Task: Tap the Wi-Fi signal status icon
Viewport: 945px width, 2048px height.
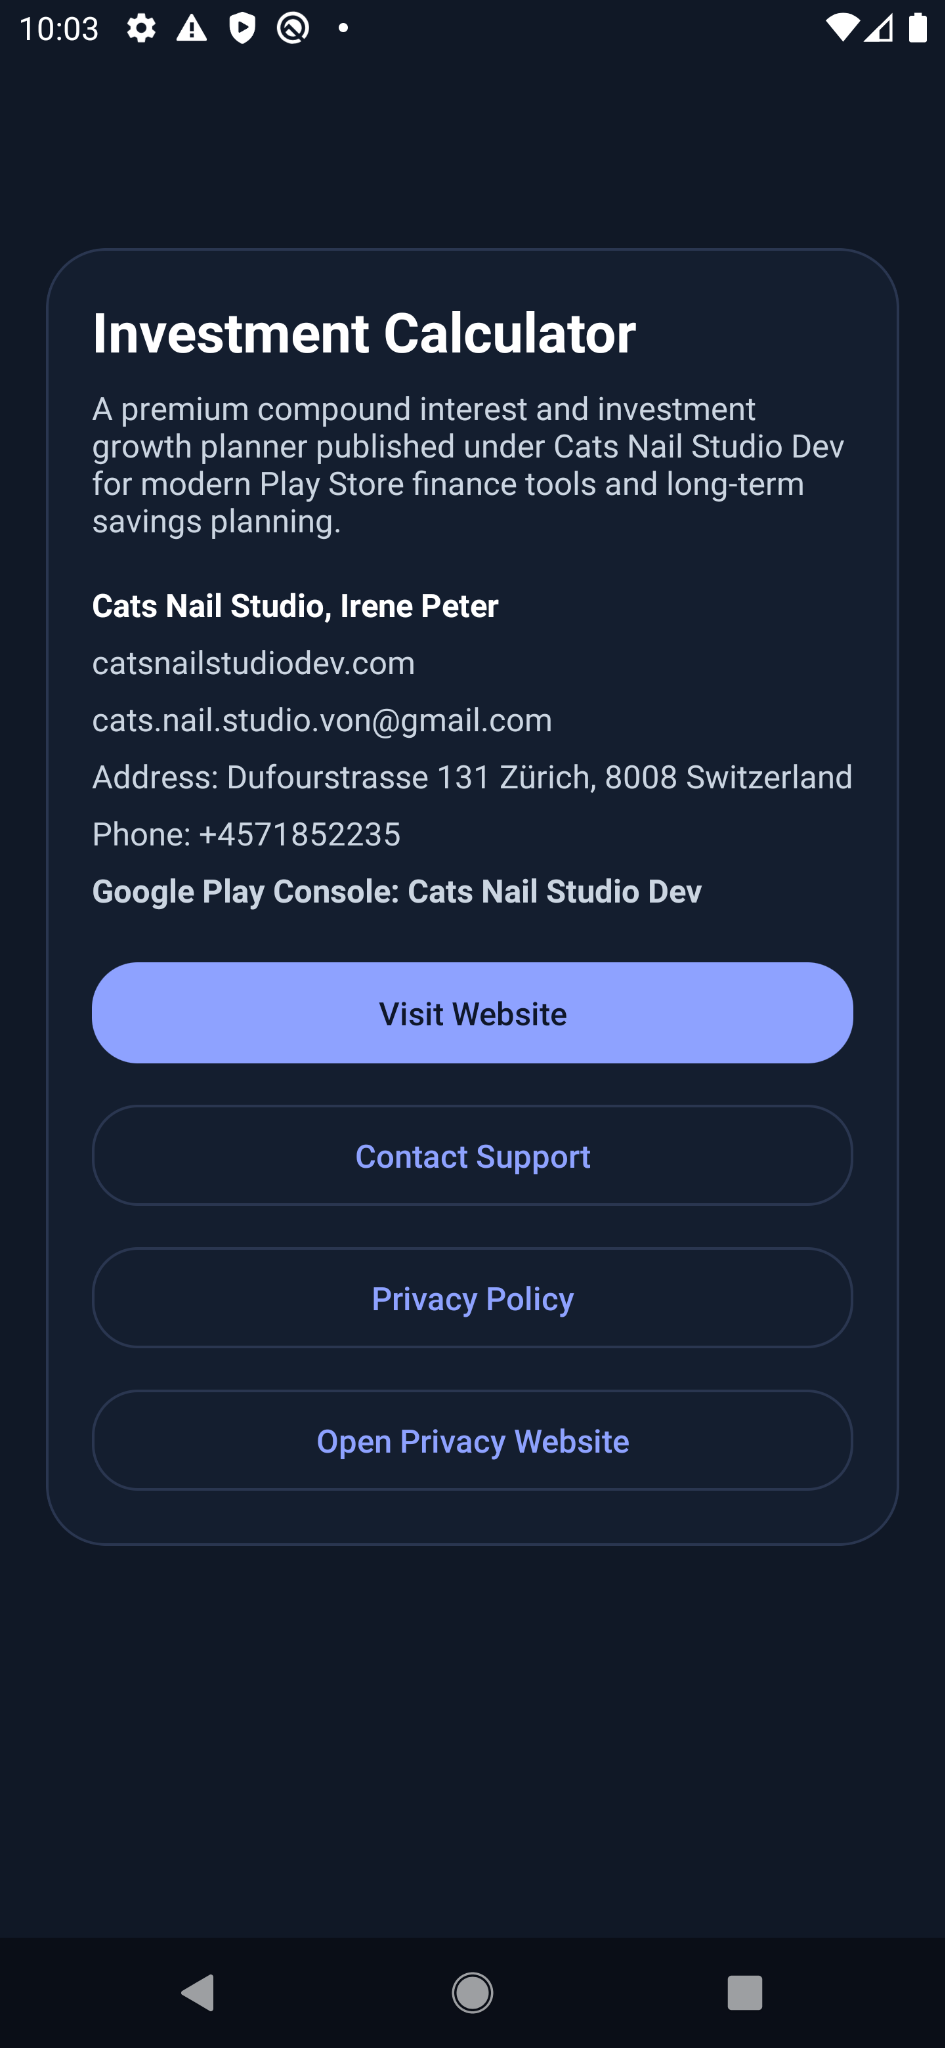Action: [x=842, y=28]
